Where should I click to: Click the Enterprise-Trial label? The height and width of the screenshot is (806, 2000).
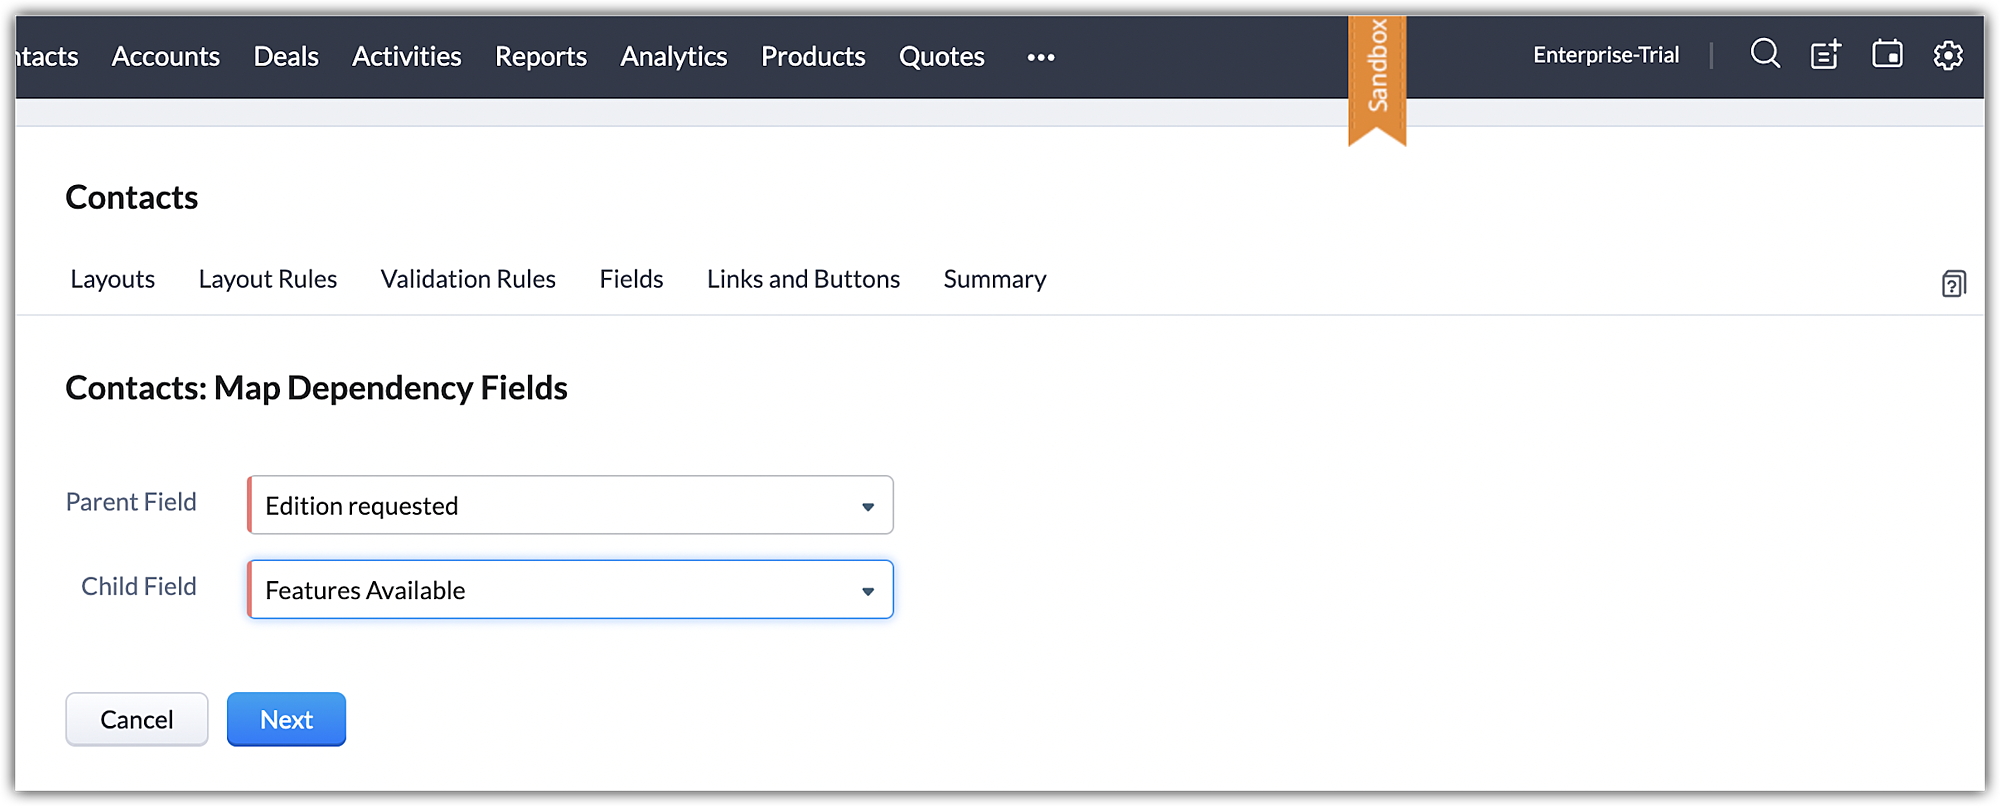(x=1606, y=55)
